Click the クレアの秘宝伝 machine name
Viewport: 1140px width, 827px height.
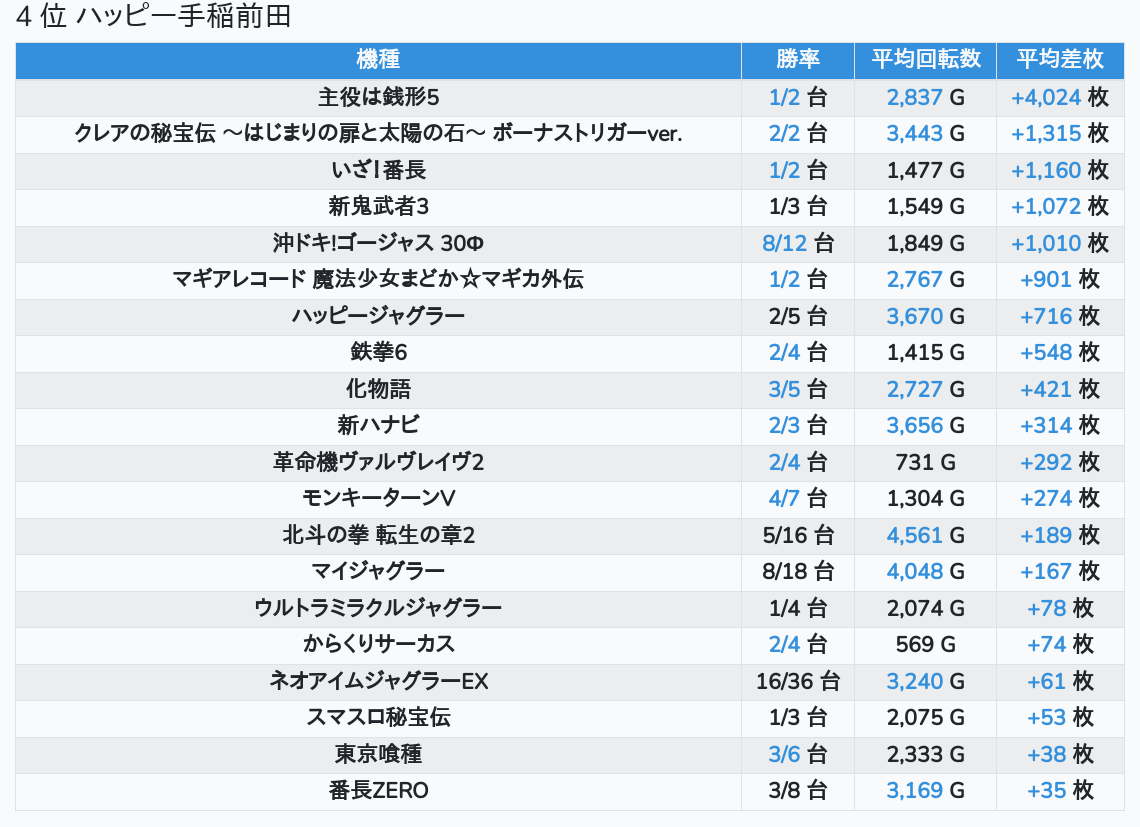[378, 134]
